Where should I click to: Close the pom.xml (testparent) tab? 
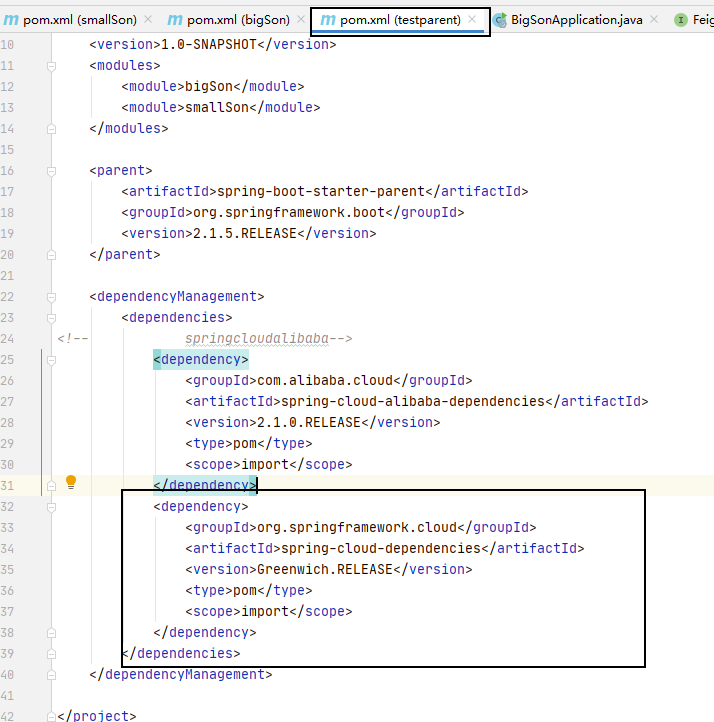click(x=472, y=19)
